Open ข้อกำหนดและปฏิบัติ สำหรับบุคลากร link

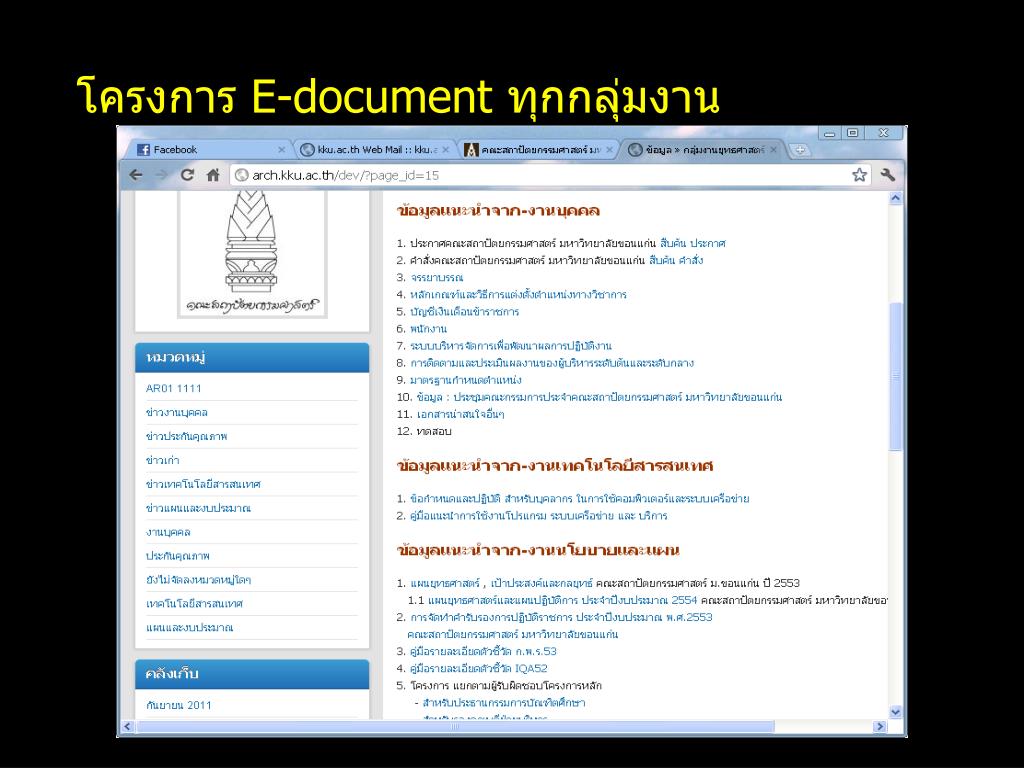579,499
